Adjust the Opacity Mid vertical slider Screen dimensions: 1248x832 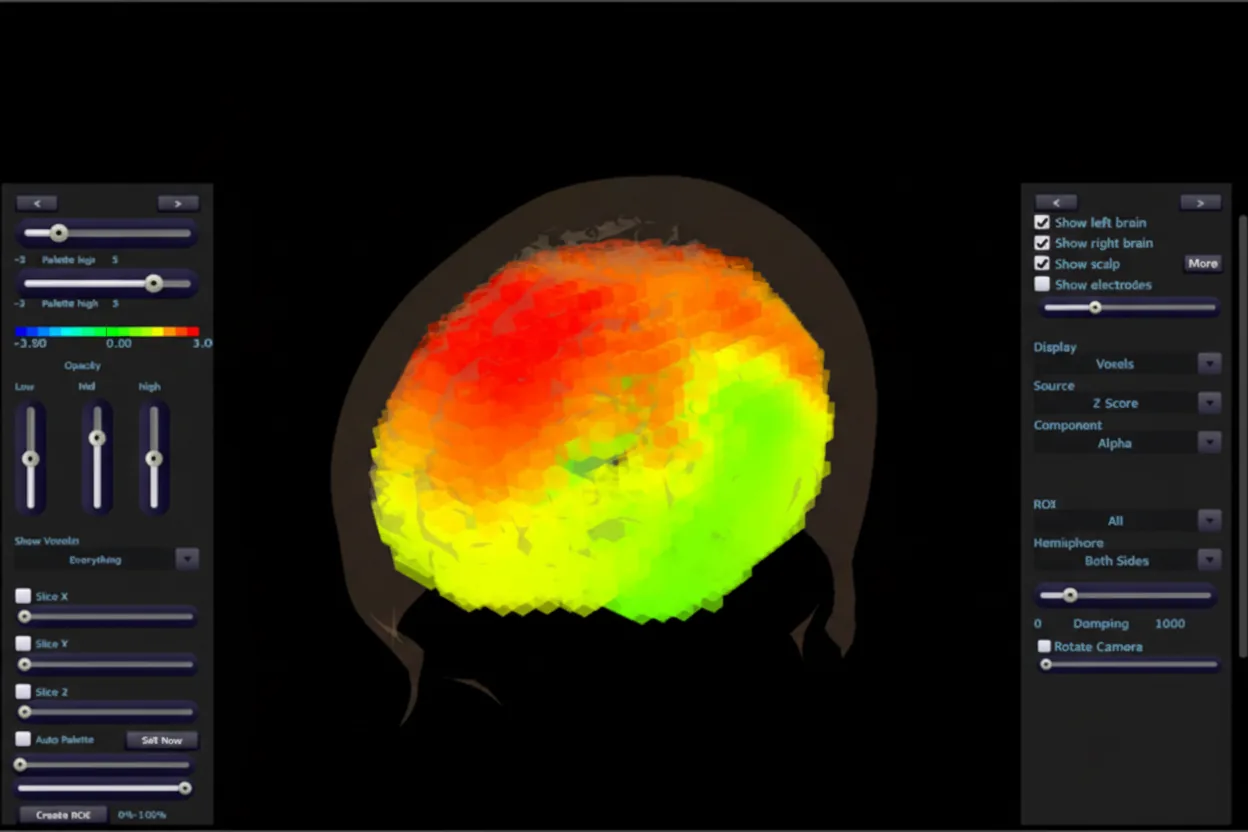click(x=97, y=457)
